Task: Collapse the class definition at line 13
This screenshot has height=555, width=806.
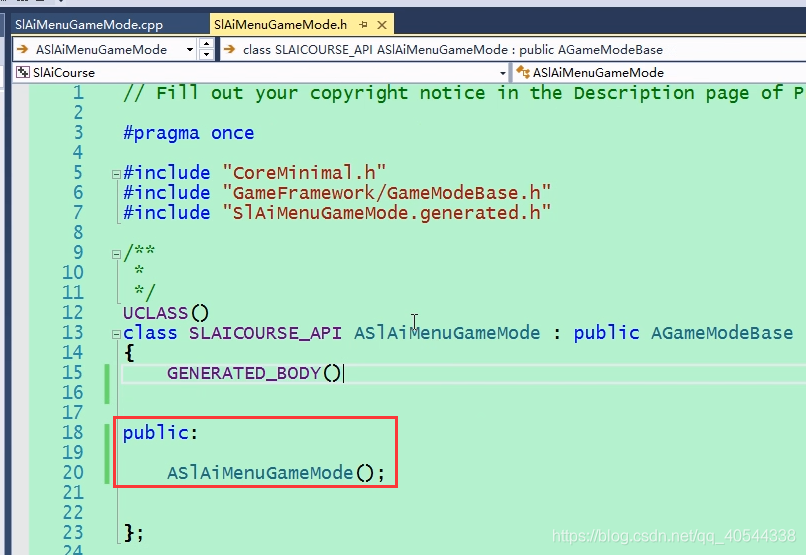Action: click(x=116, y=335)
